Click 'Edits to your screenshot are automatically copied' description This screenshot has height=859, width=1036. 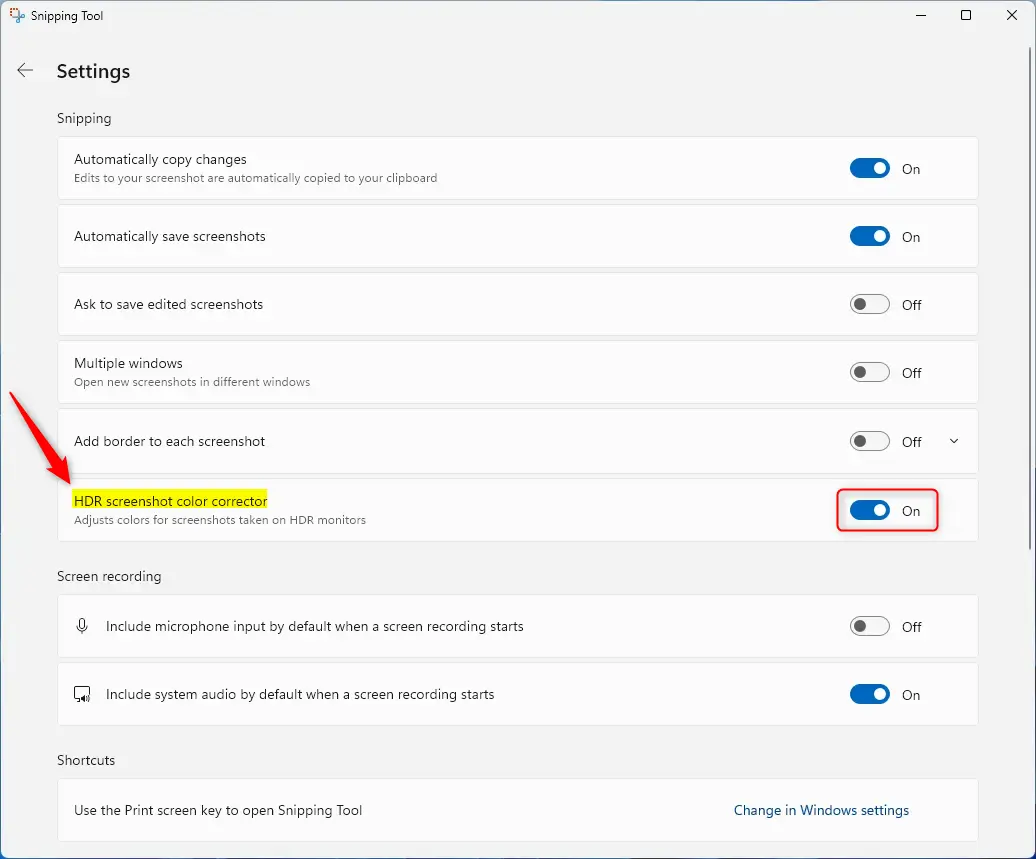(x=255, y=178)
